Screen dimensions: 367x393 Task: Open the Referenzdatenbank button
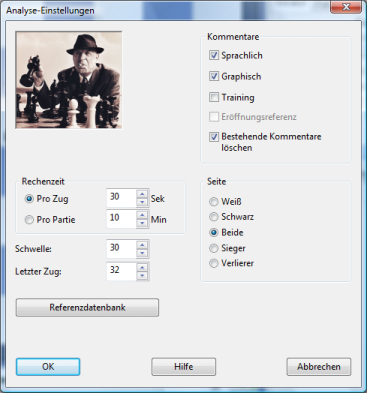(x=87, y=307)
